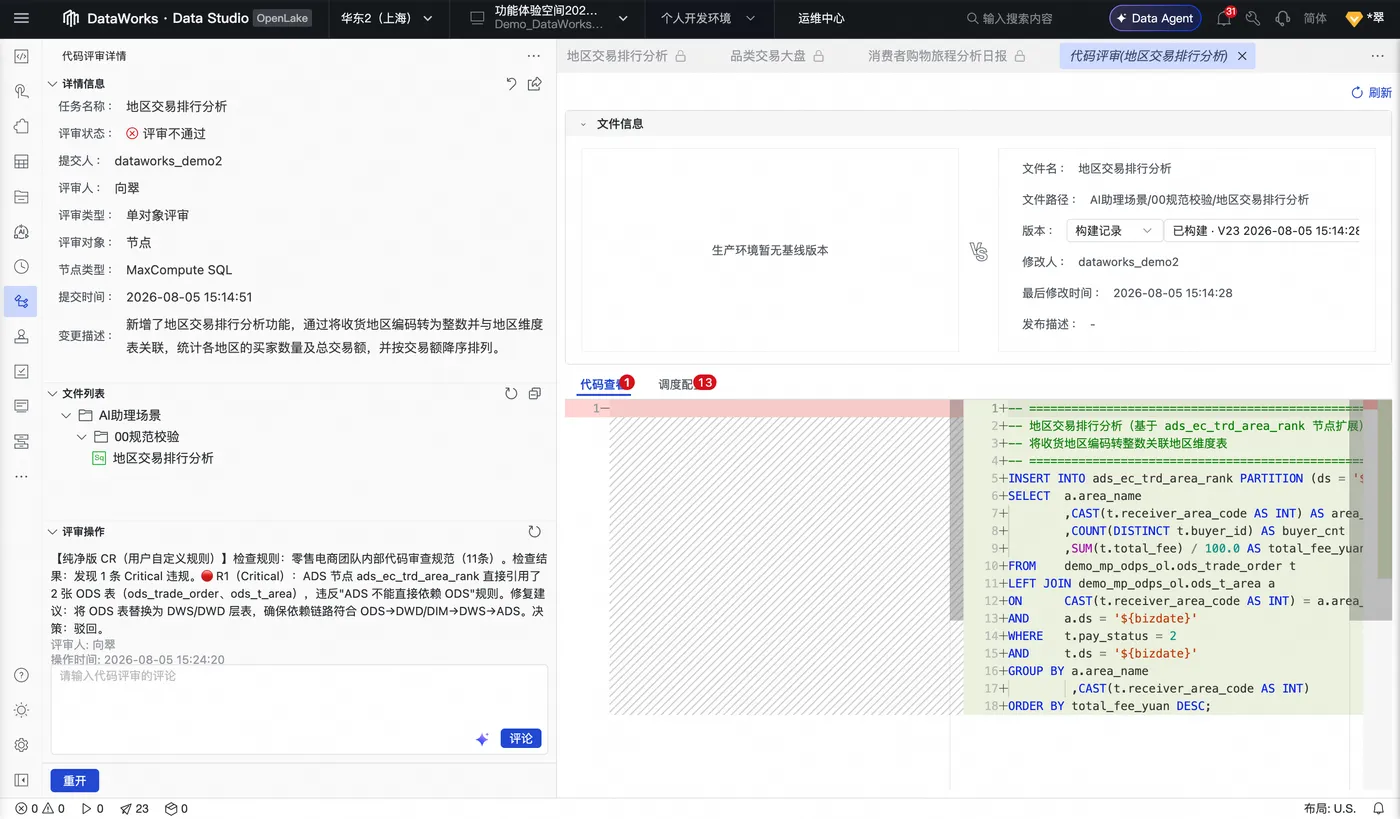Open the wrench tools icon in header

tap(1252, 18)
